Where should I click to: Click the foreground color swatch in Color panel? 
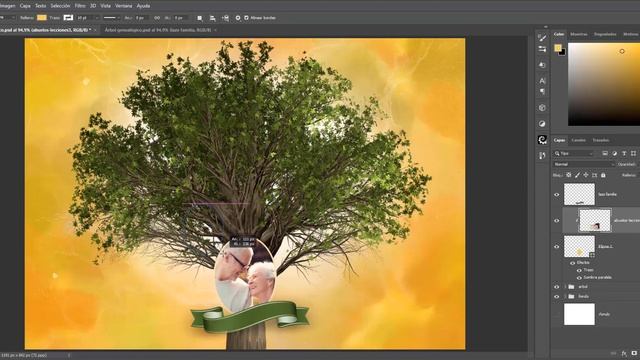click(x=558, y=48)
